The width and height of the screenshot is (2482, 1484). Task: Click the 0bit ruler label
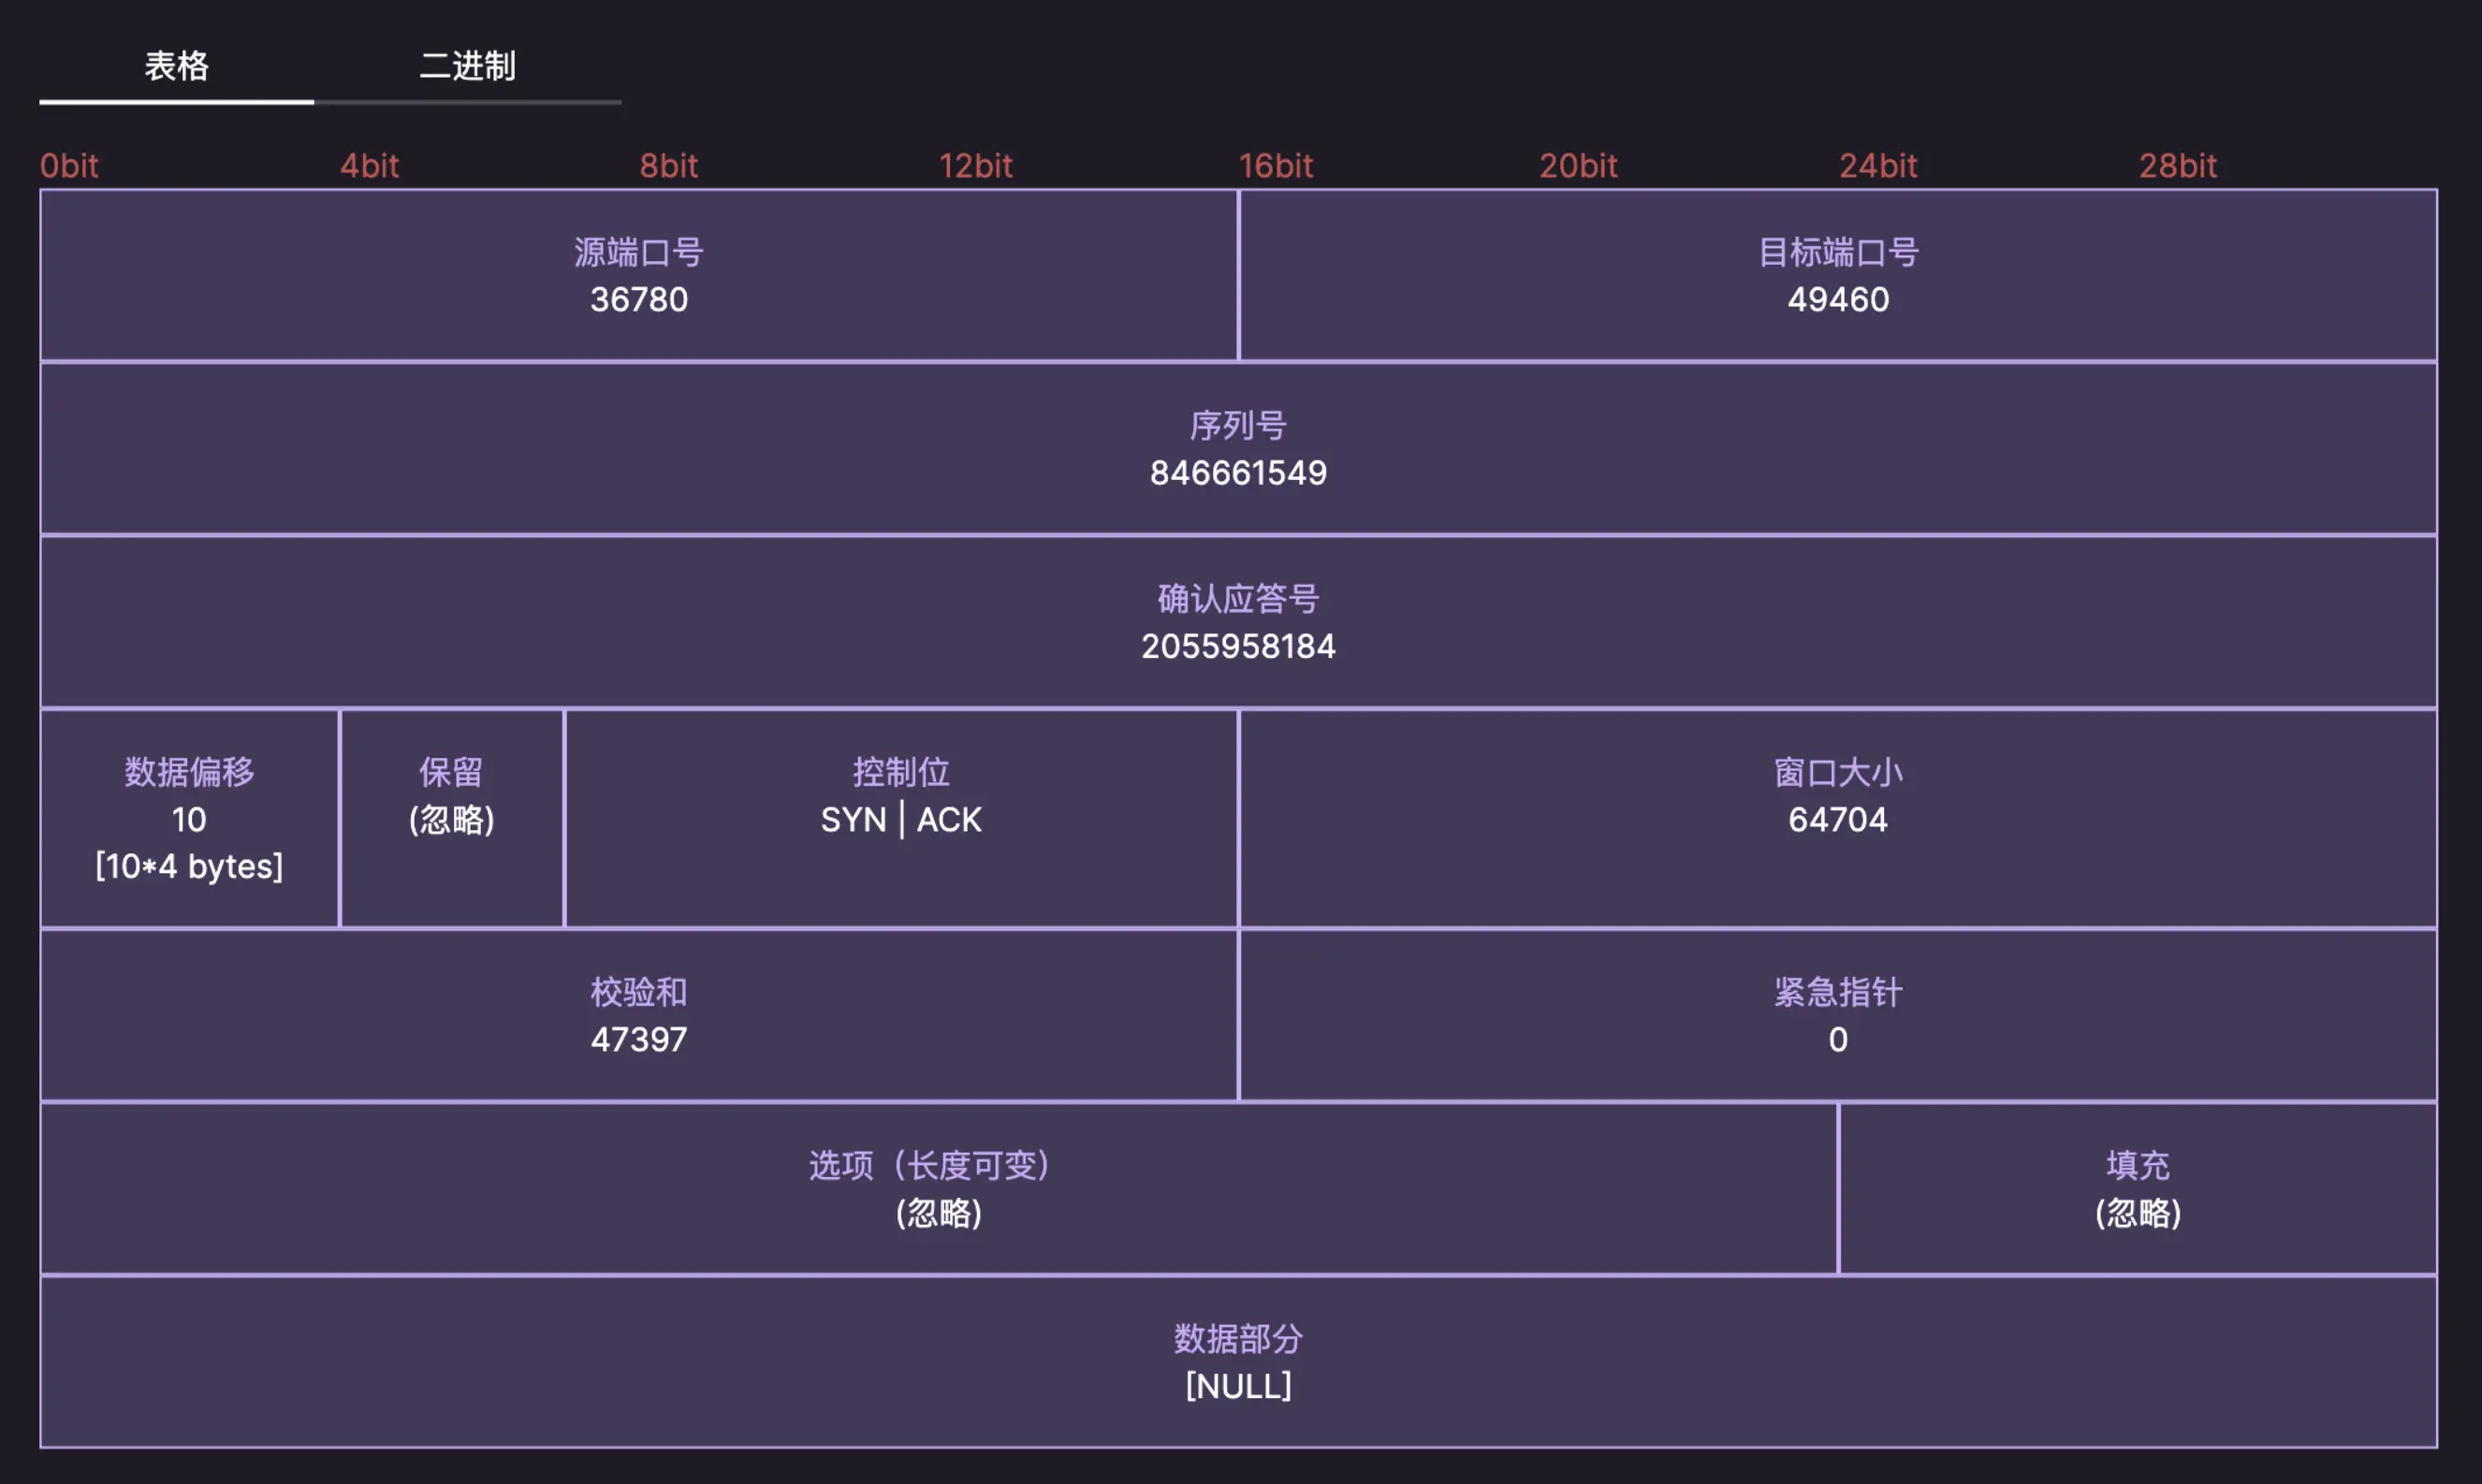[69, 165]
